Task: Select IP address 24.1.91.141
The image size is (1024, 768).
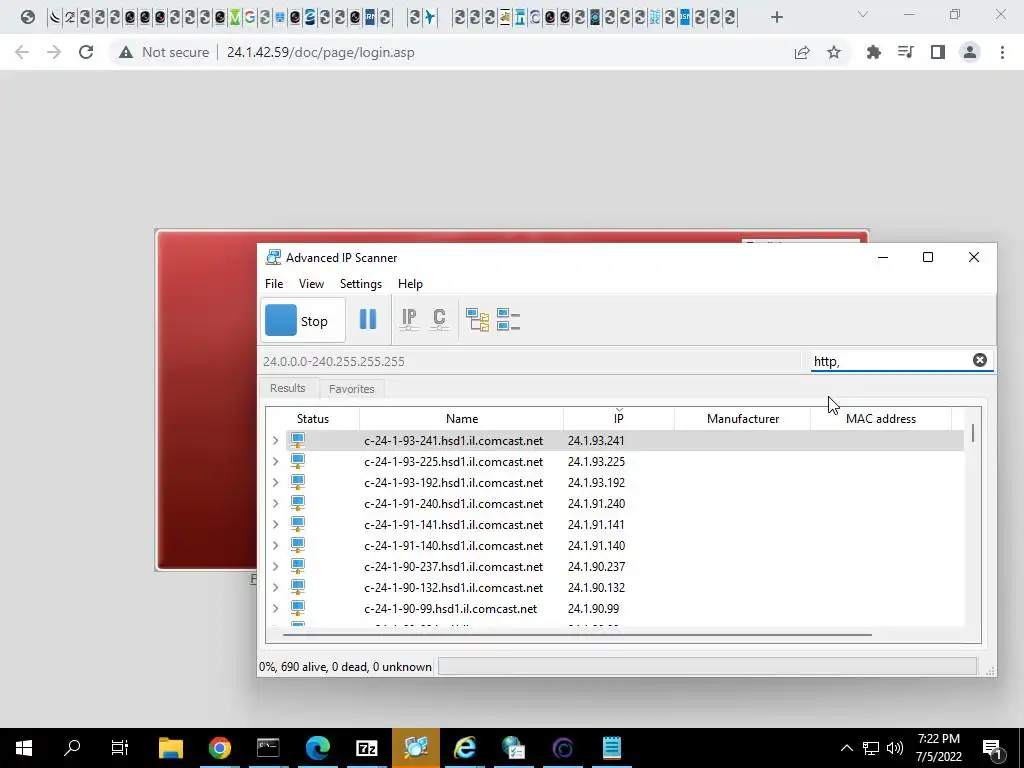Action: click(x=596, y=524)
